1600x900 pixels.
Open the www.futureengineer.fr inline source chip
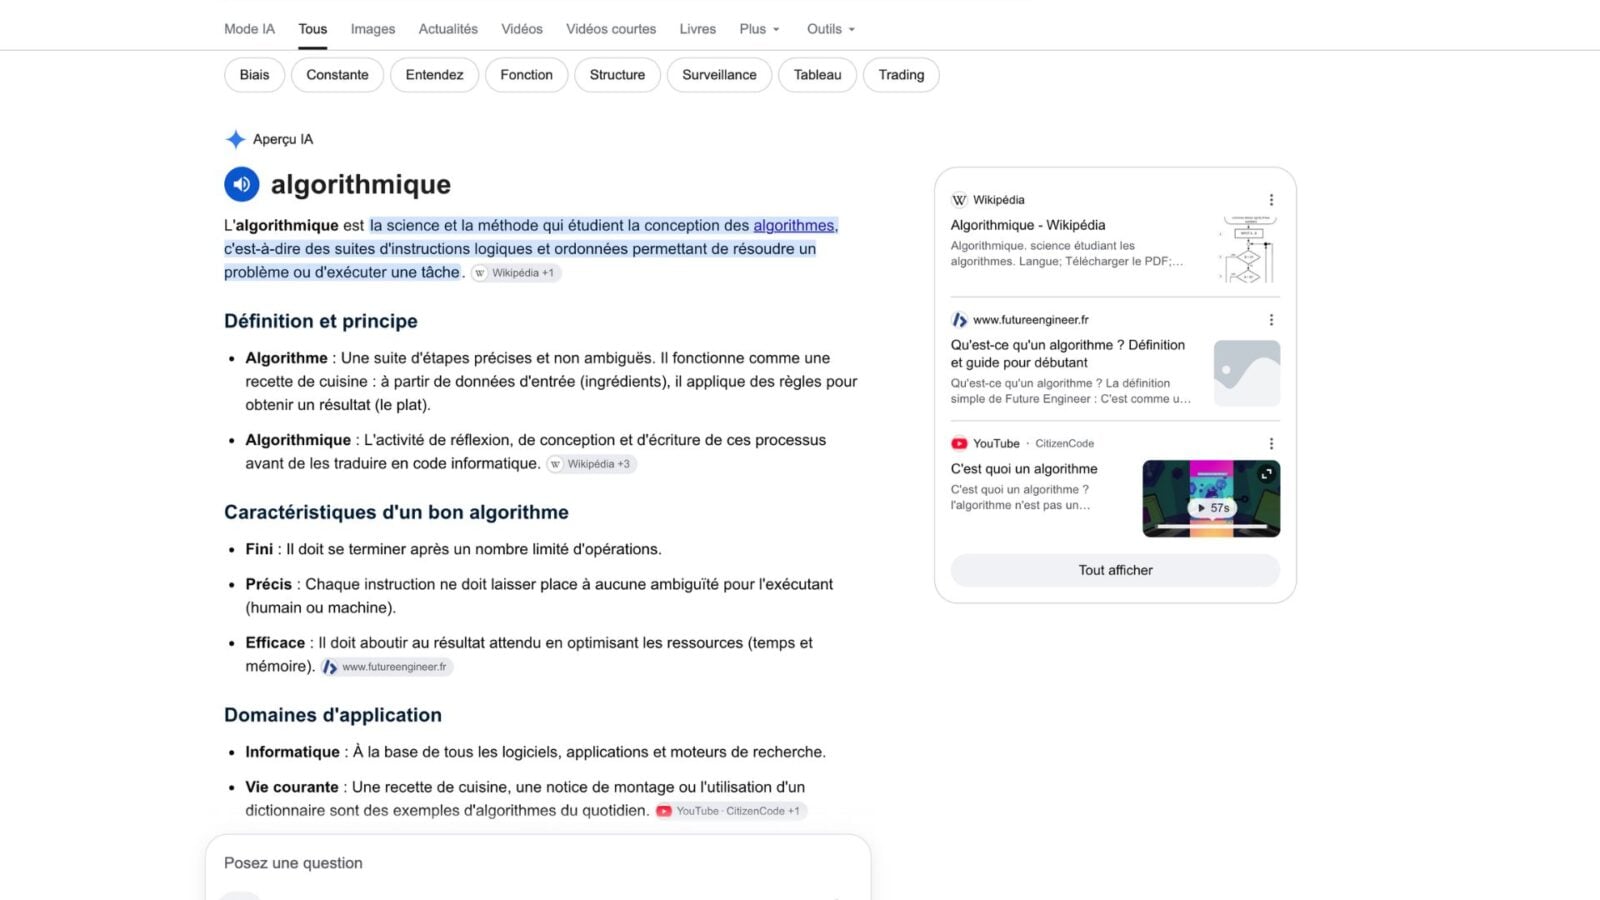tap(386, 667)
